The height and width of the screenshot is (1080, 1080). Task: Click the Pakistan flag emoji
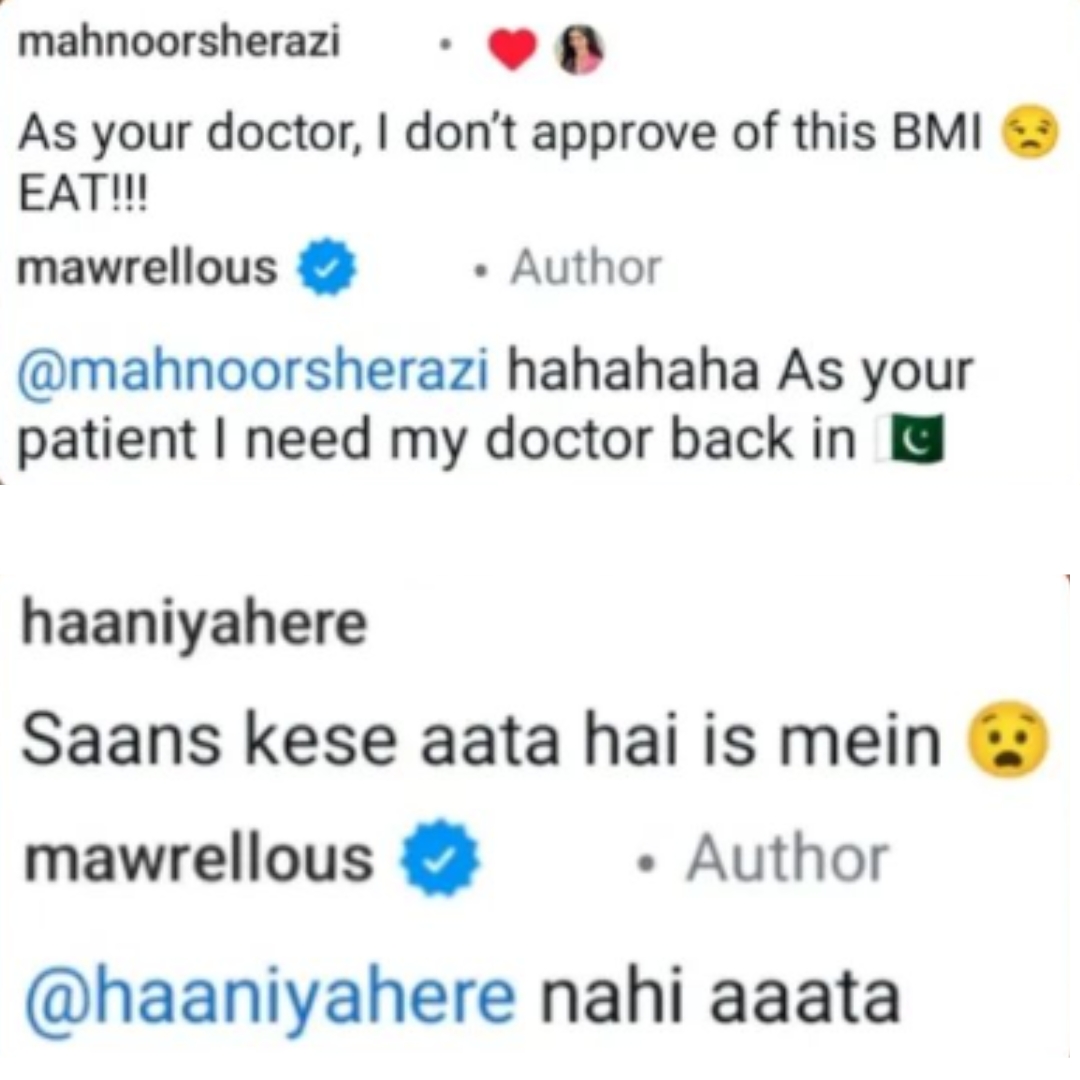pos(909,439)
